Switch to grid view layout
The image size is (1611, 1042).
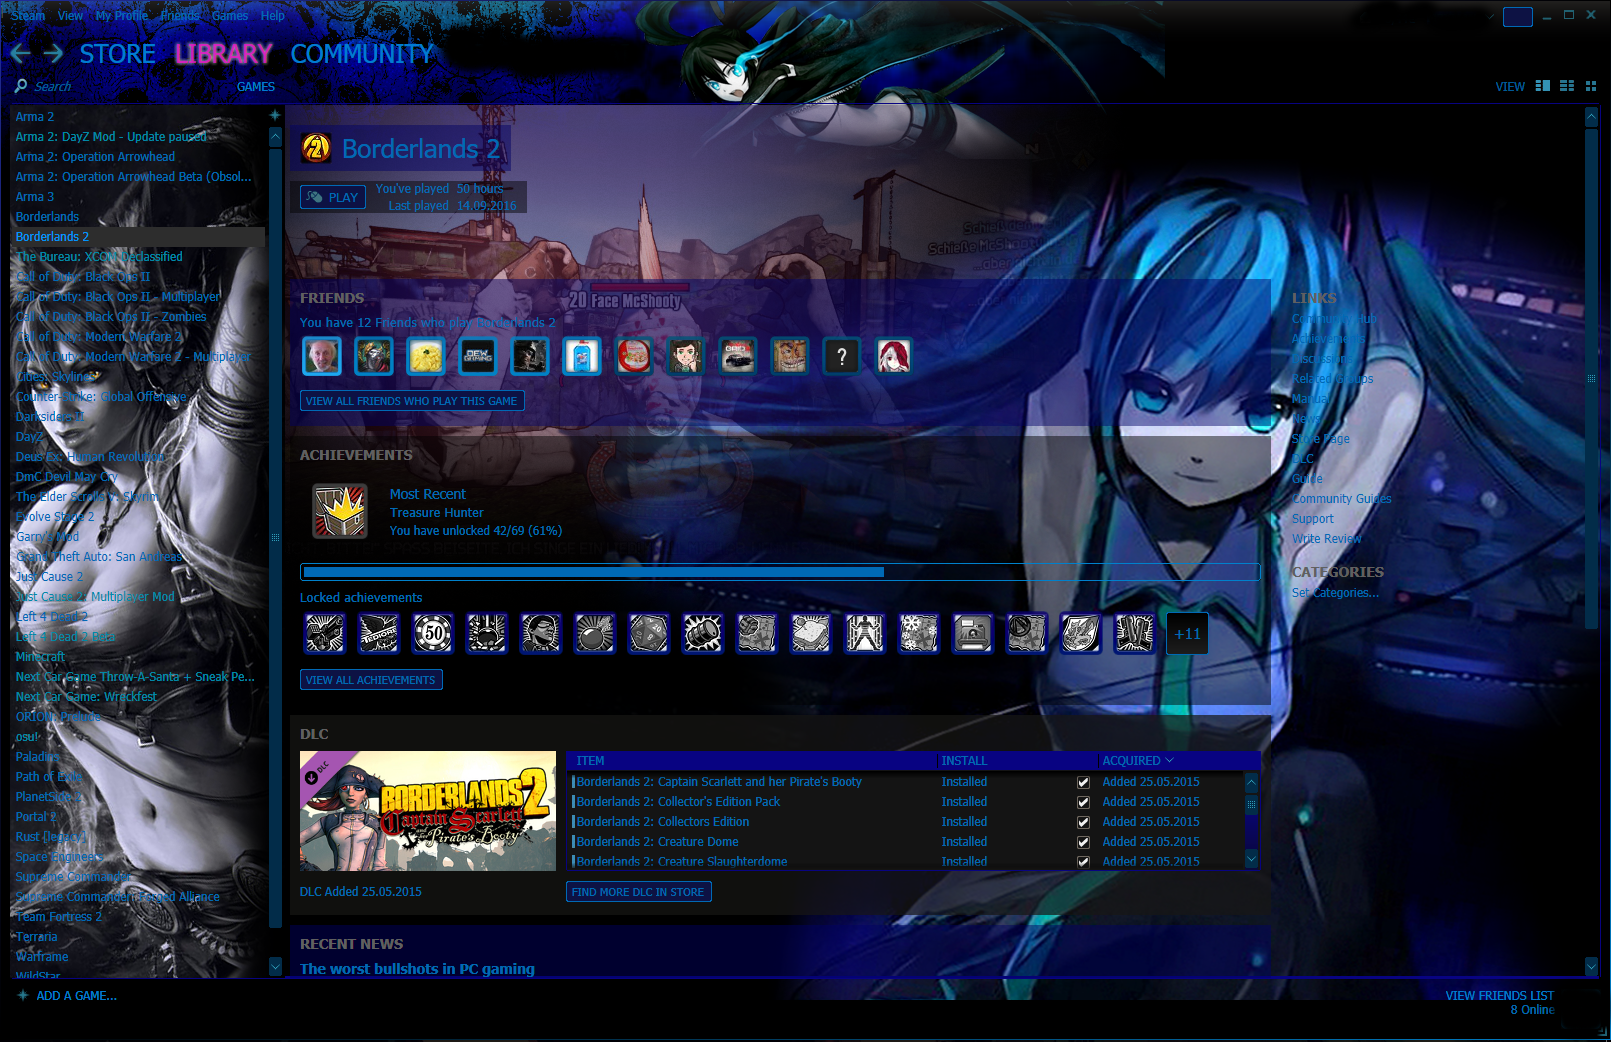pos(1591,86)
